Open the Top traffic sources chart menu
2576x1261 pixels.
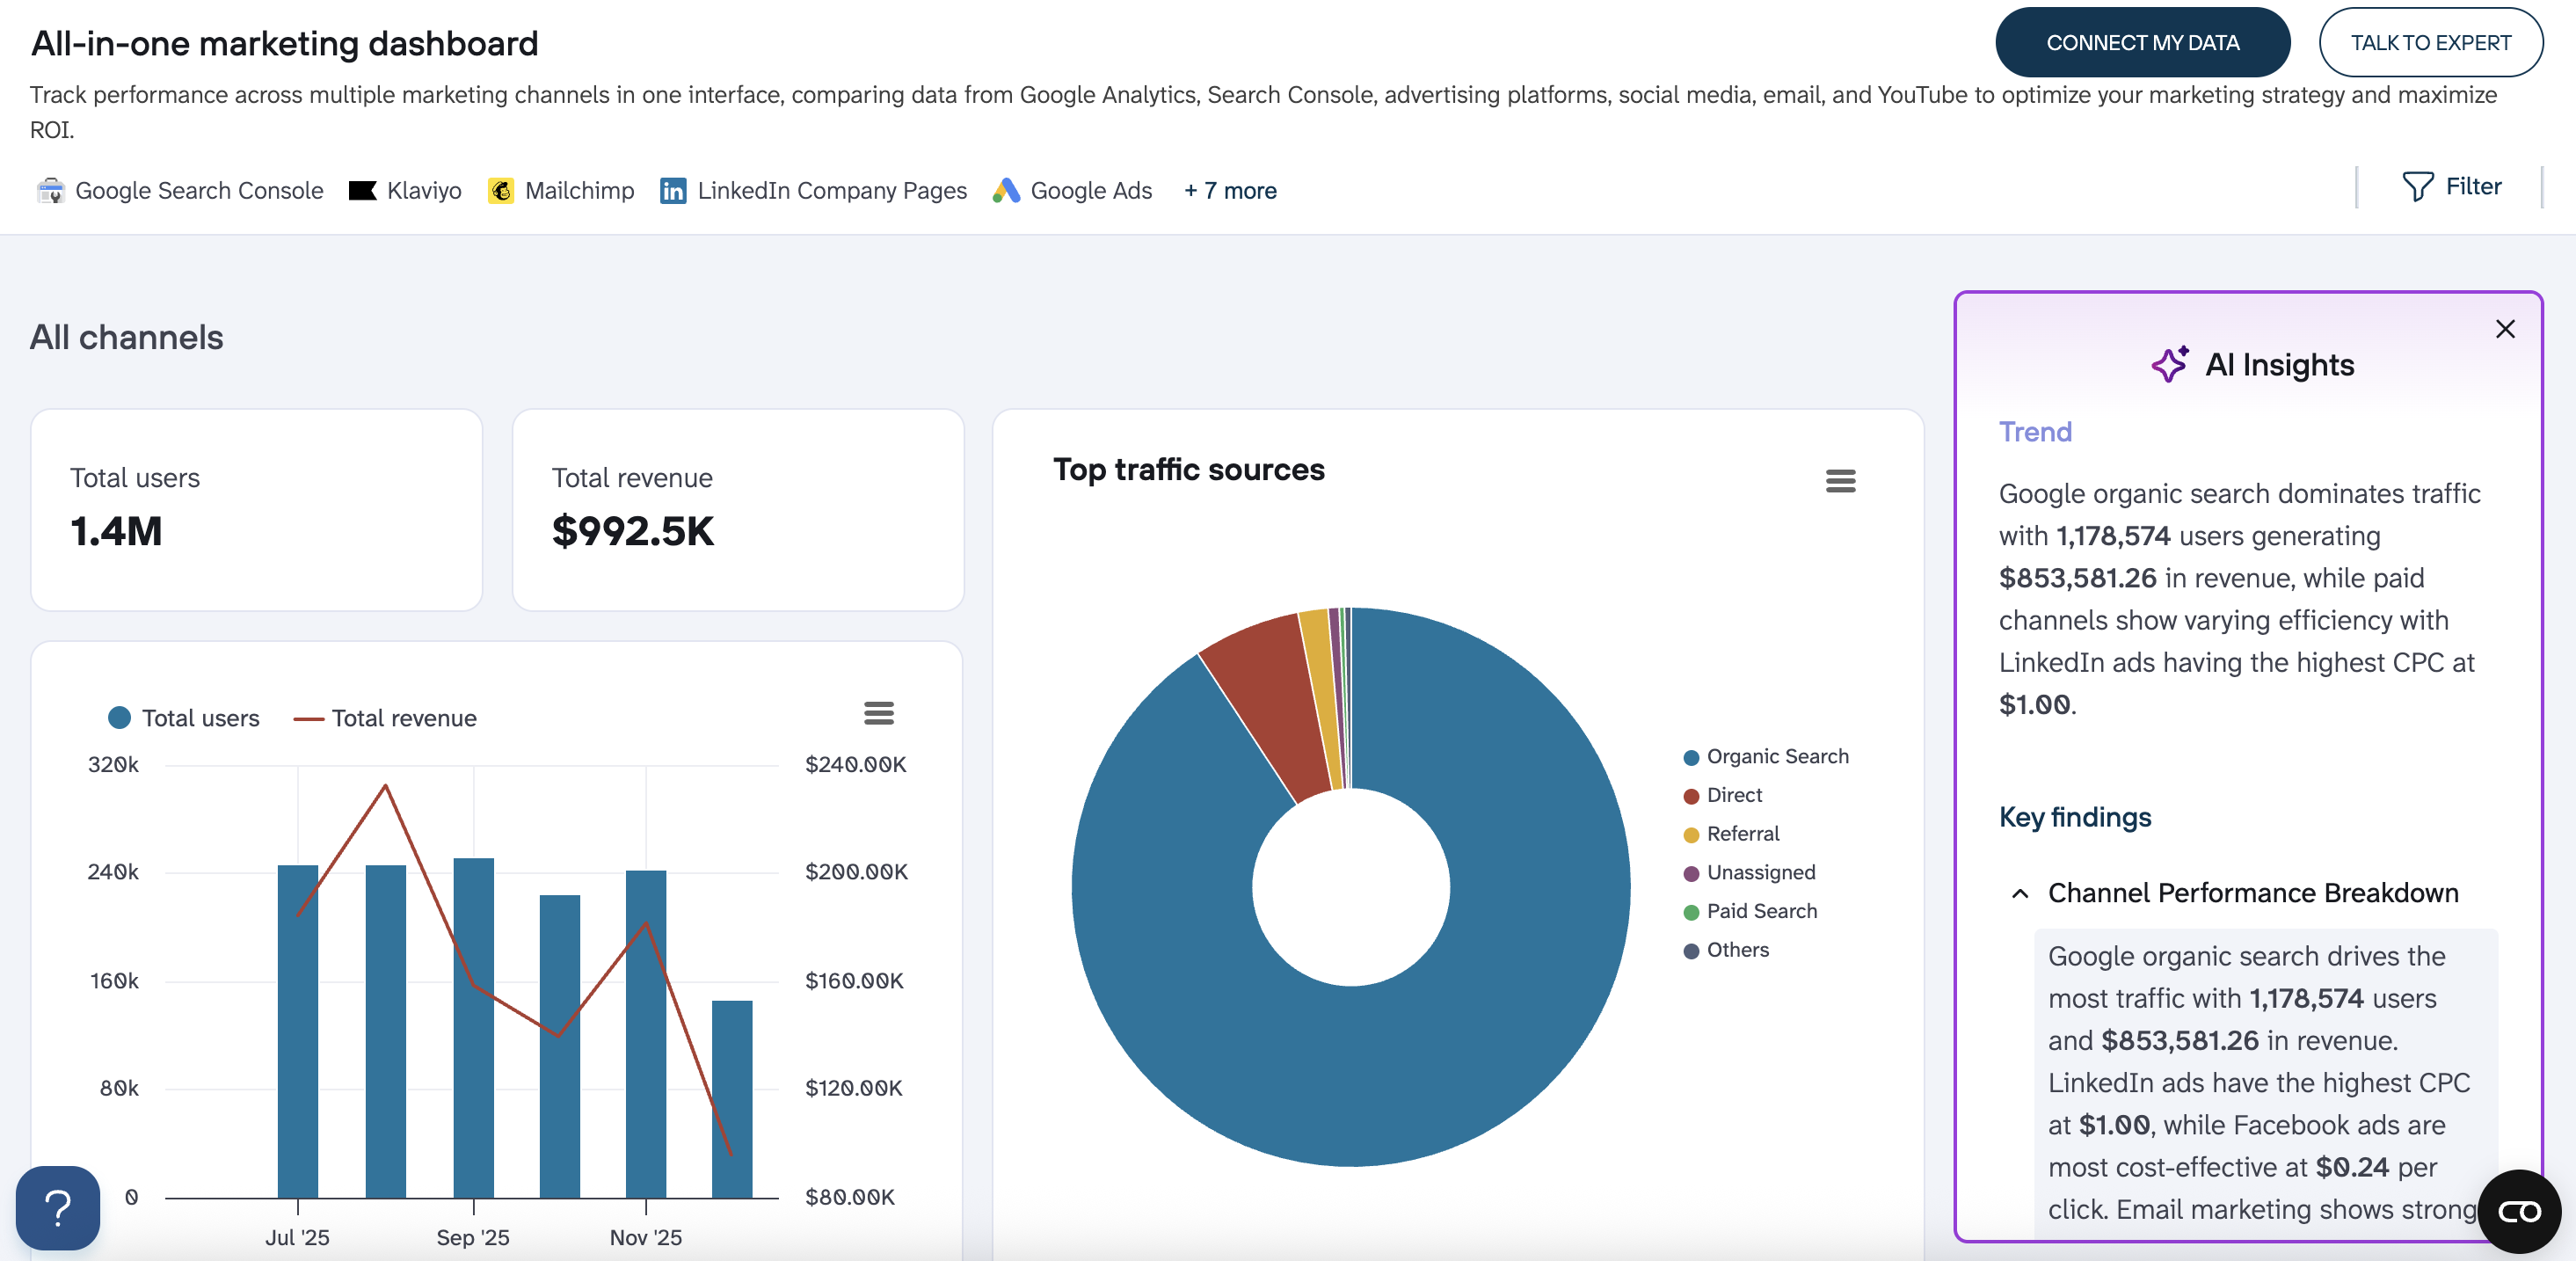pos(1840,481)
